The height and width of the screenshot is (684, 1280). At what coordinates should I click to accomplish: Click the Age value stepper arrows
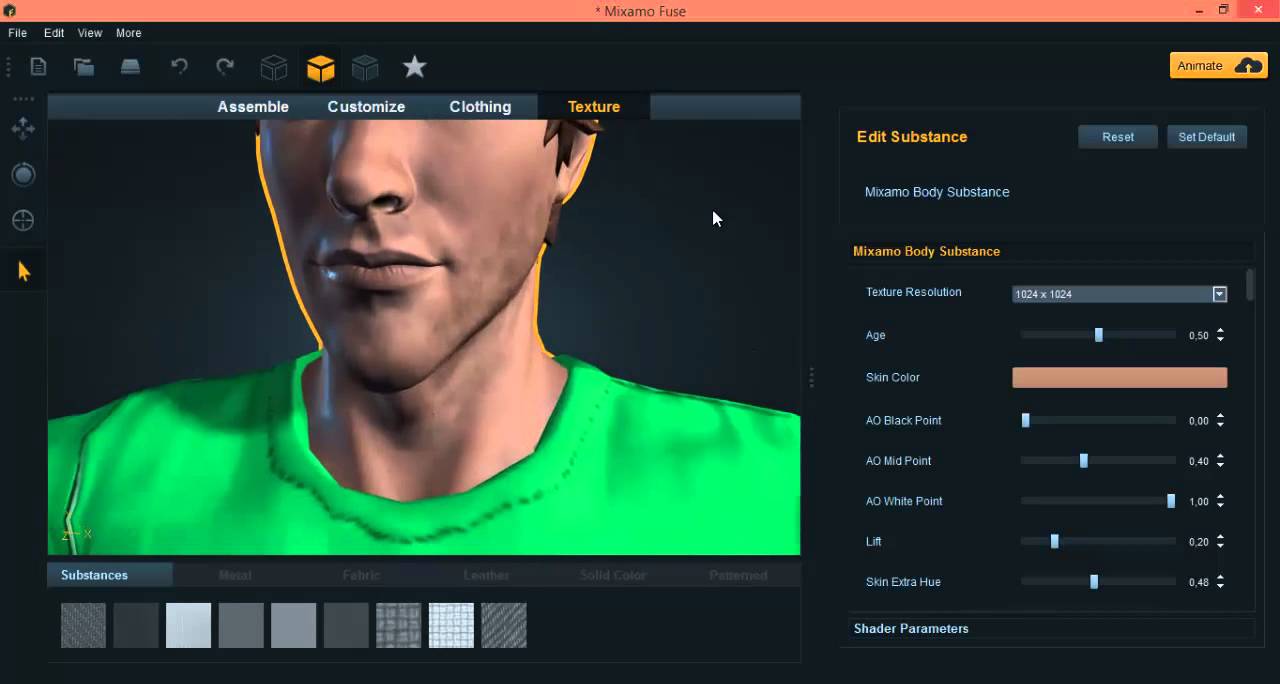1220,335
